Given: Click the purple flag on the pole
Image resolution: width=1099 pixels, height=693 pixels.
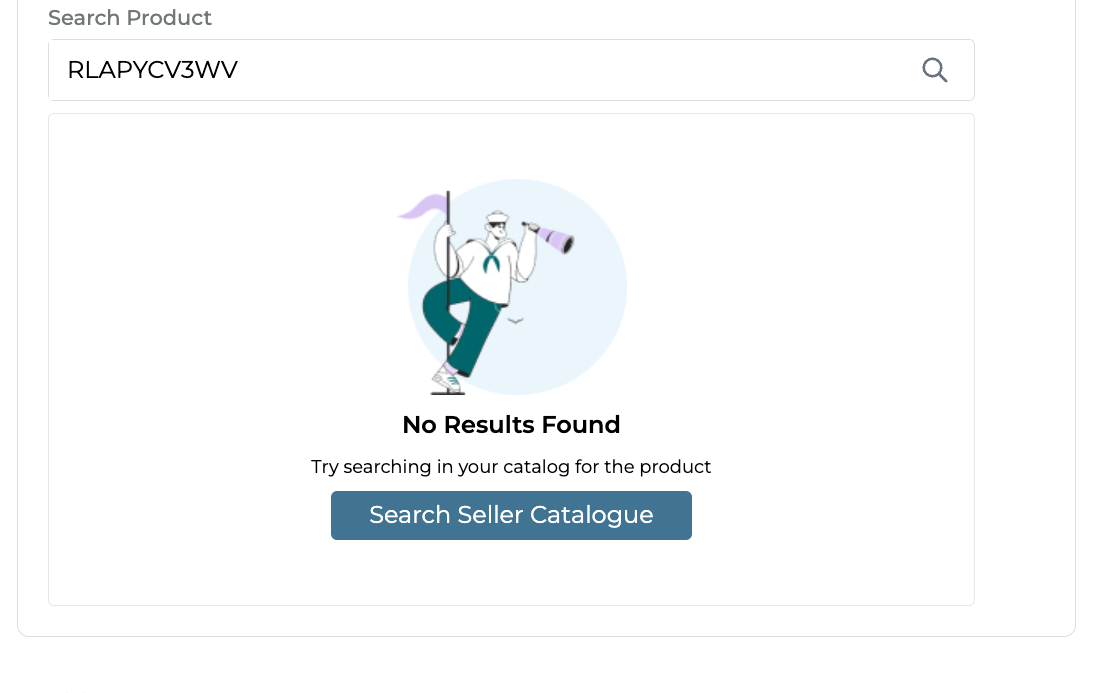Looking at the screenshot, I should [x=421, y=208].
